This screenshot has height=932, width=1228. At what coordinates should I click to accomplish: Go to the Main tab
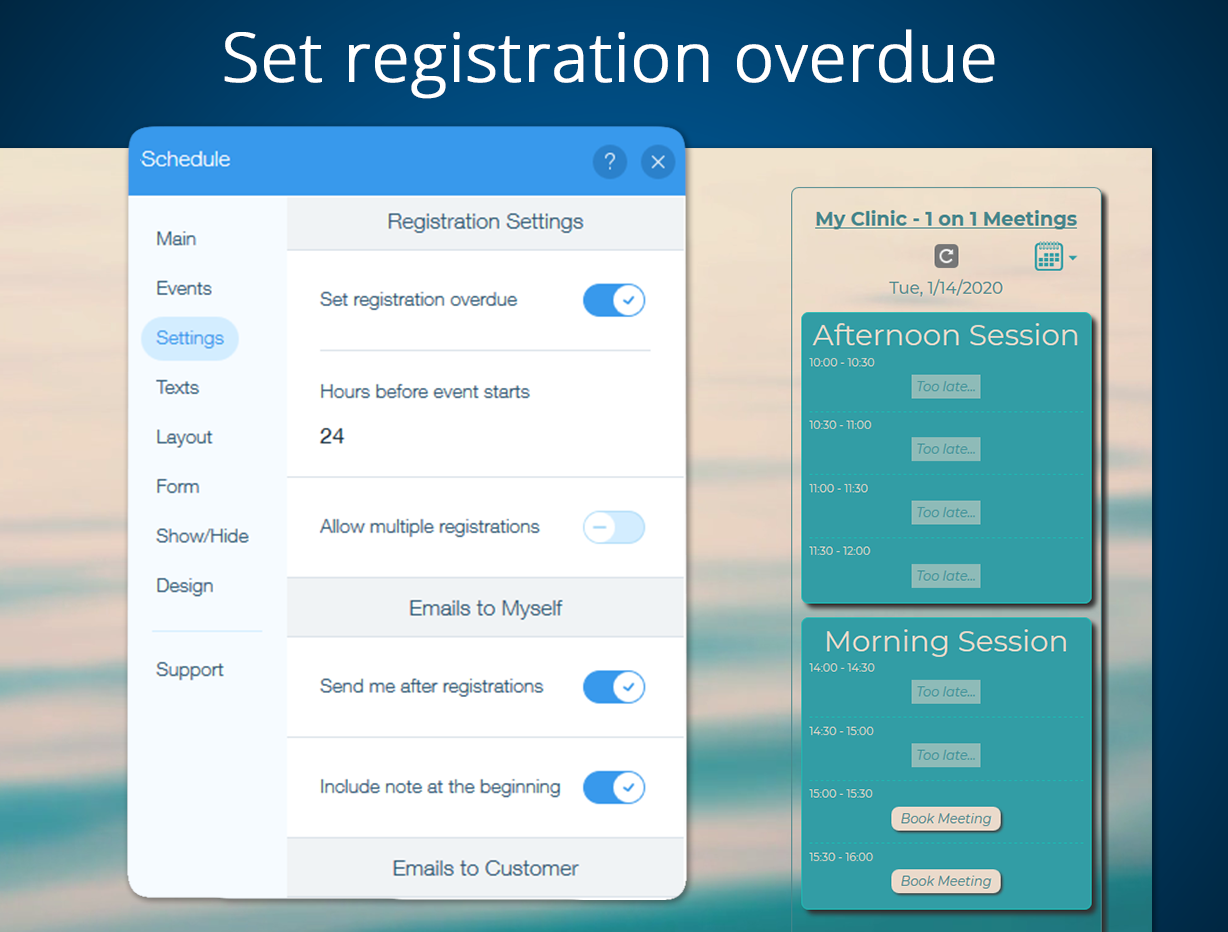pos(176,239)
